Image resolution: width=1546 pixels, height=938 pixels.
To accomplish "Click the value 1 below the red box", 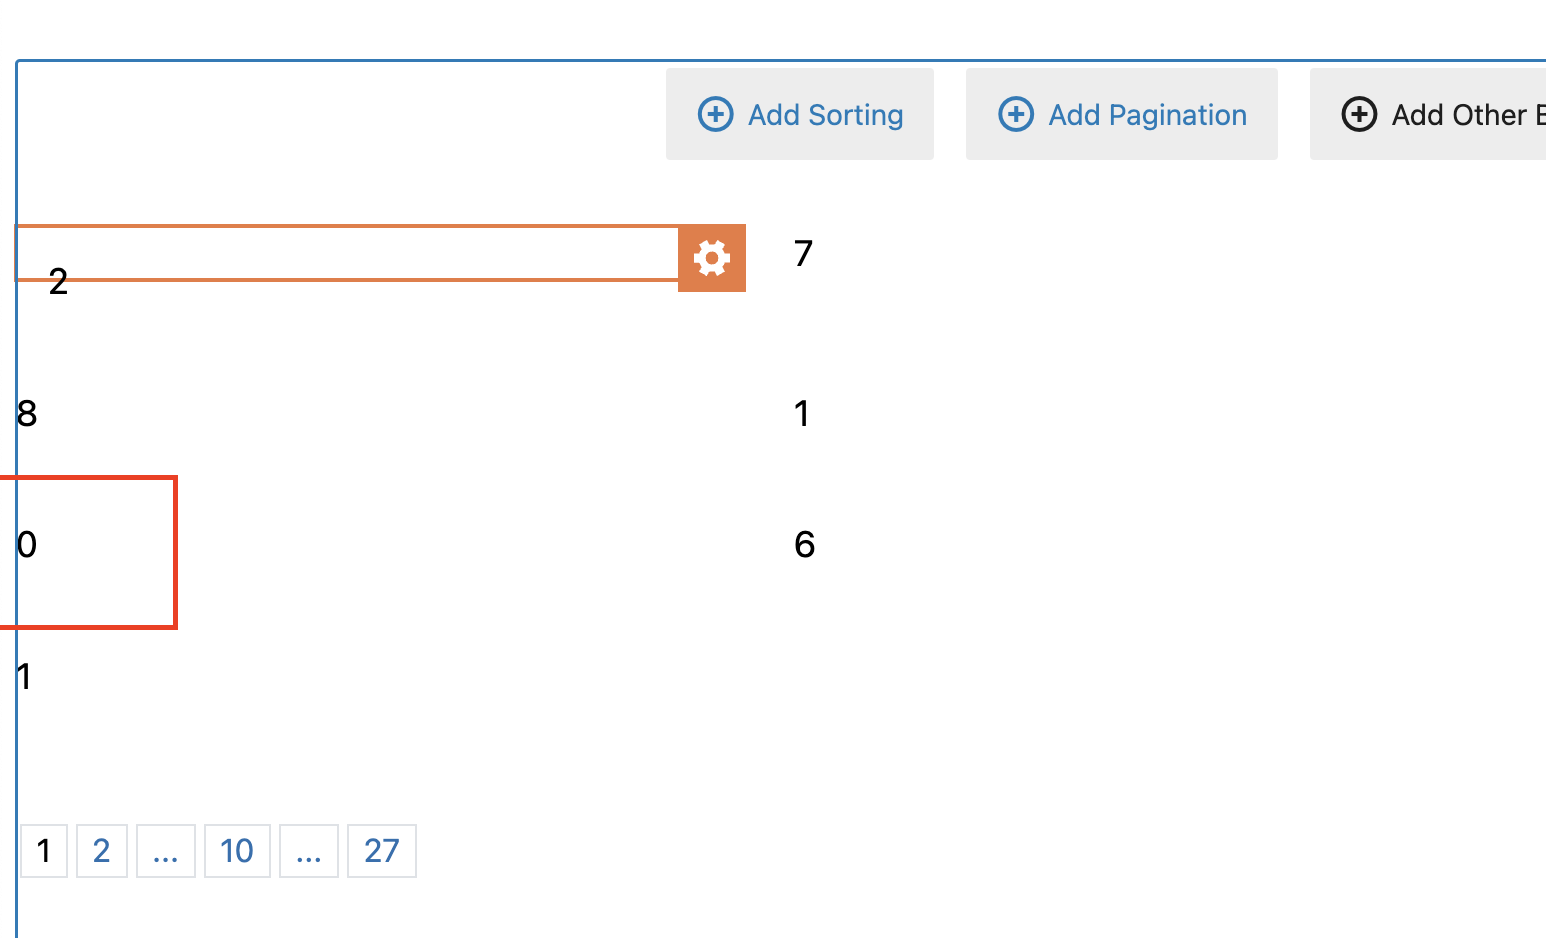I will [x=25, y=677].
